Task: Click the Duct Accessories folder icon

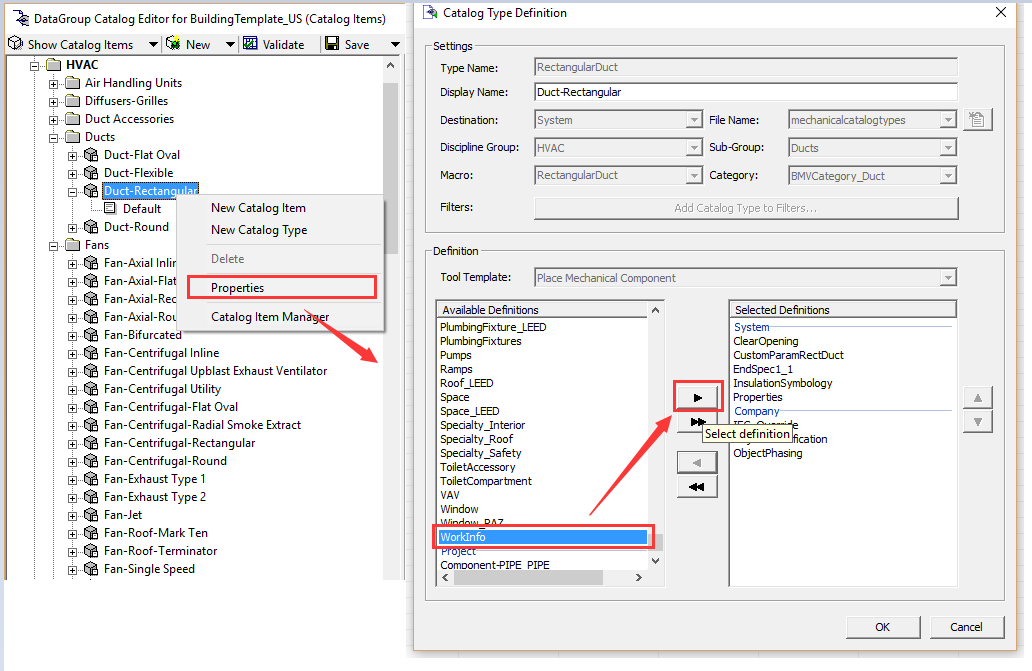Action: click(x=72, y=119)
